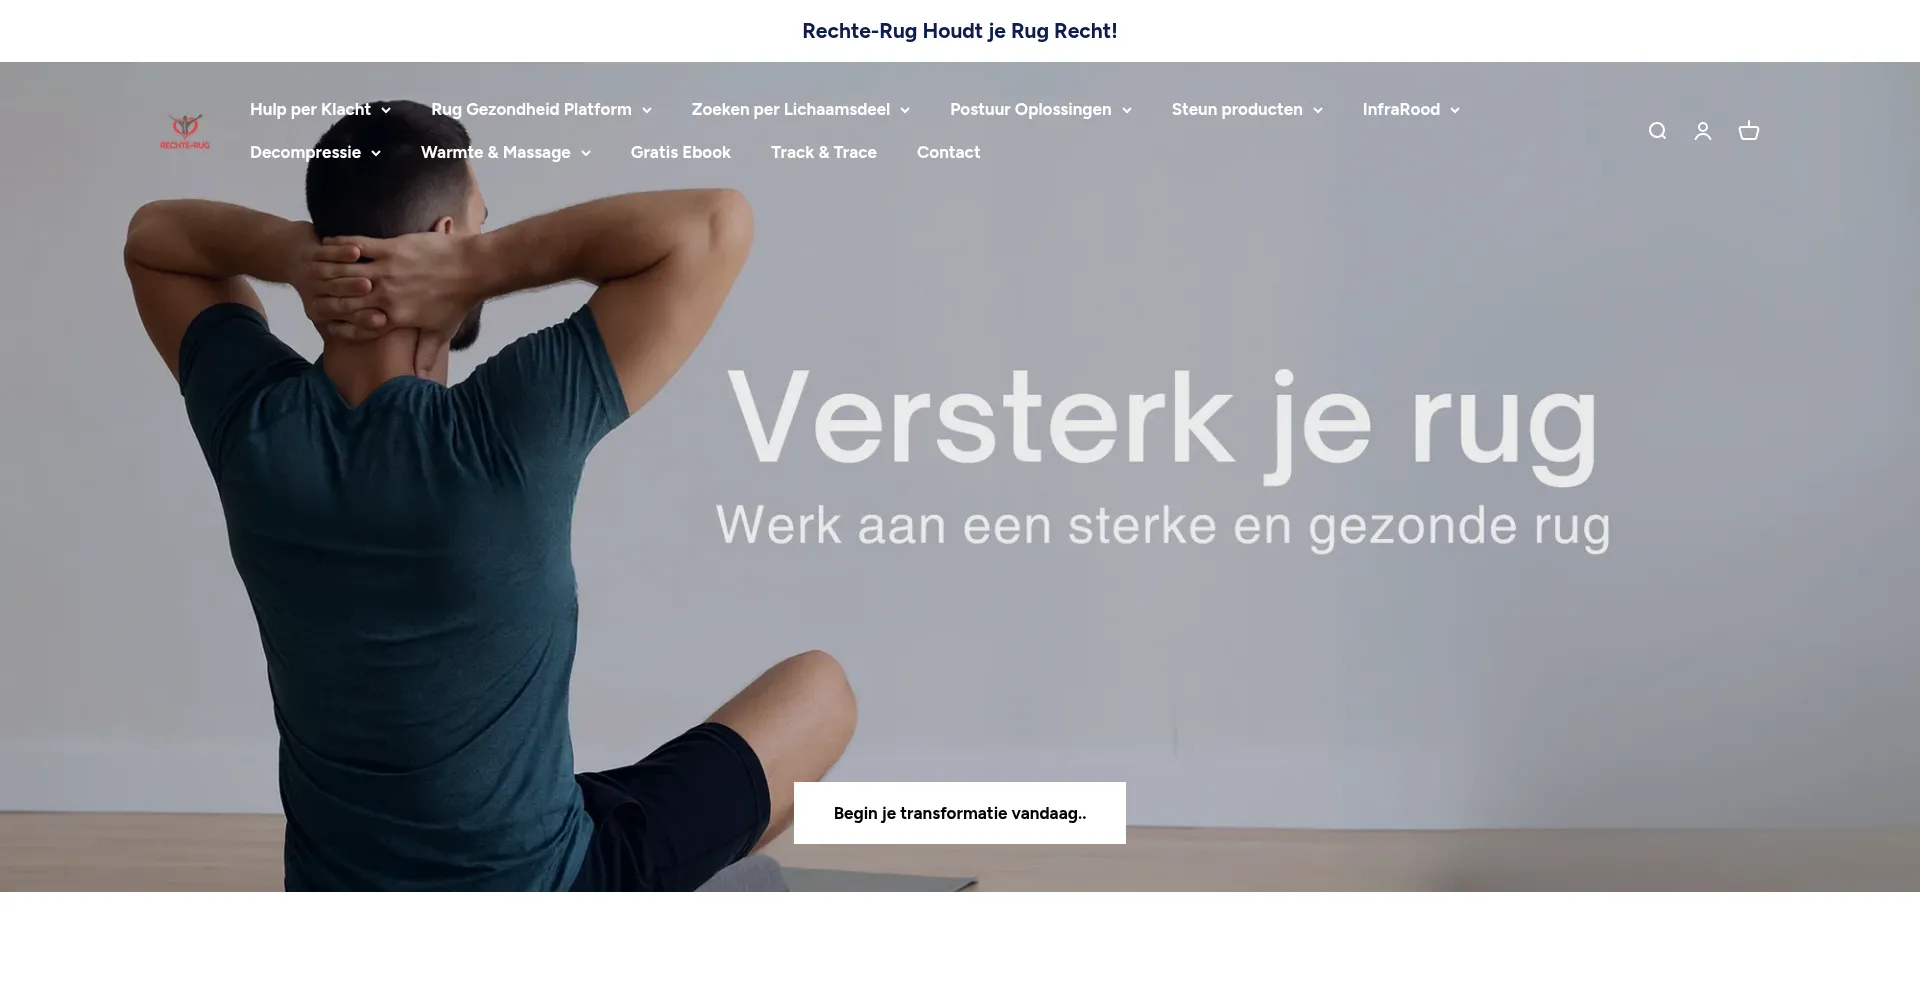Expand Warmte & Massage dropdown
1920x993 pixels.
point(505,152)
